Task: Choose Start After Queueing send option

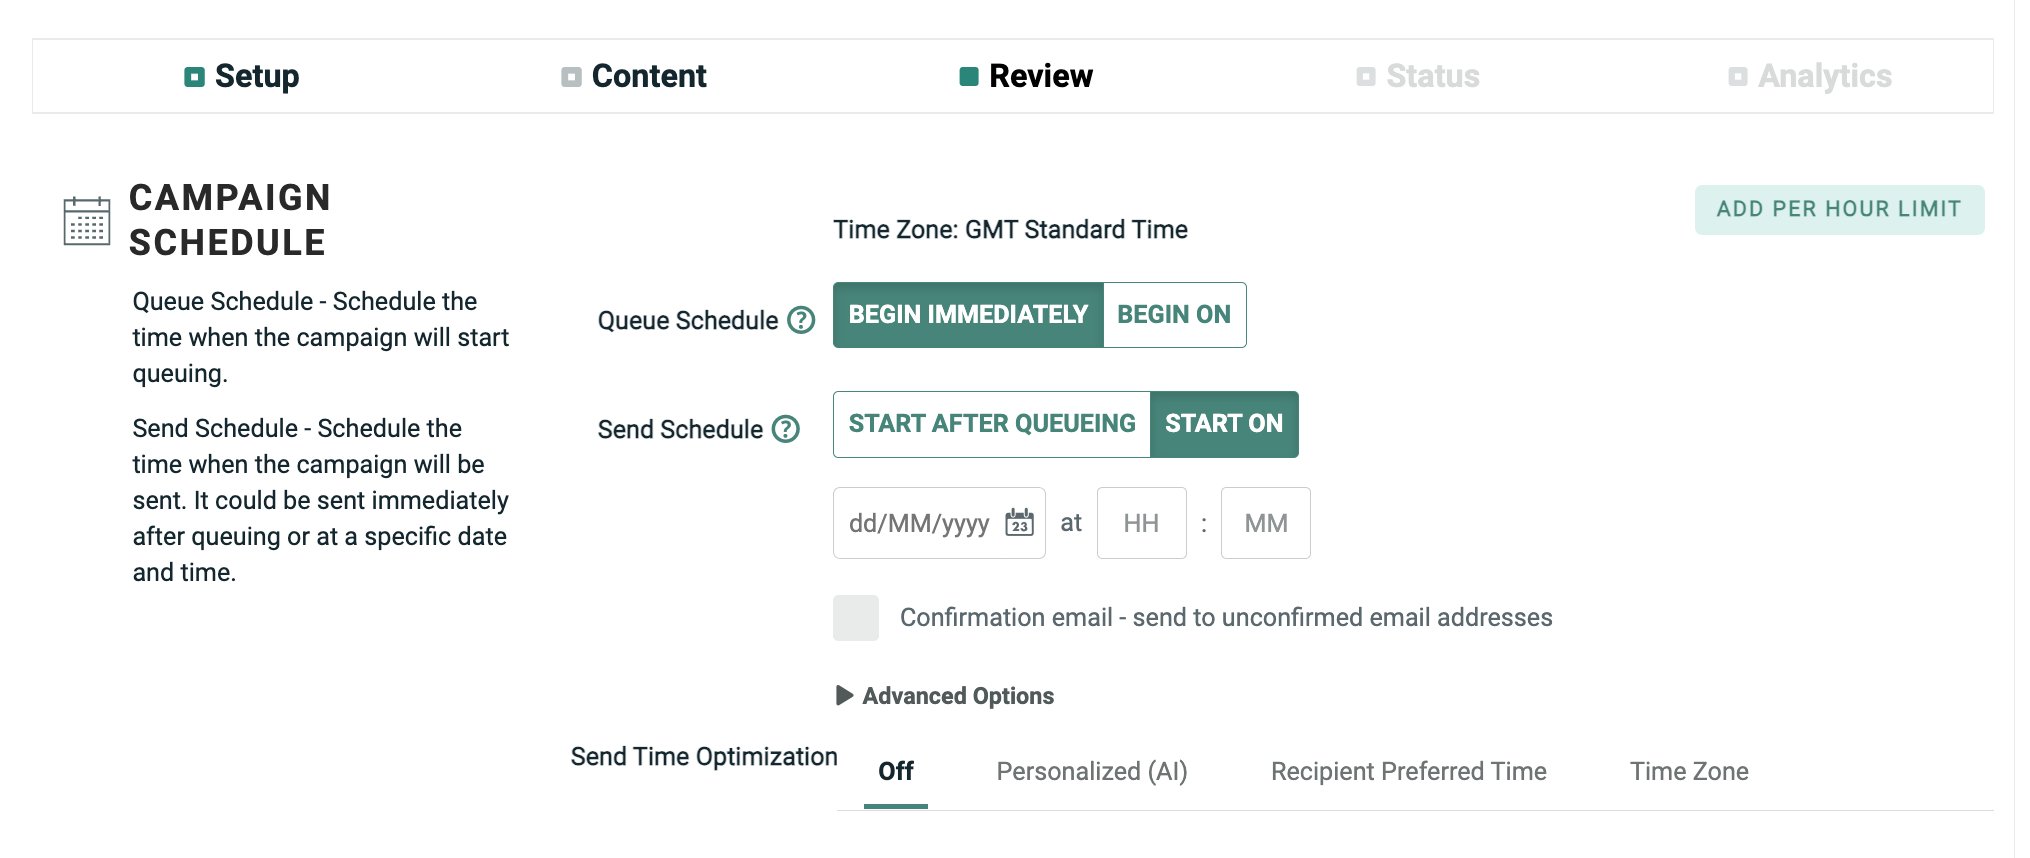Action: (x=991, y=424)
